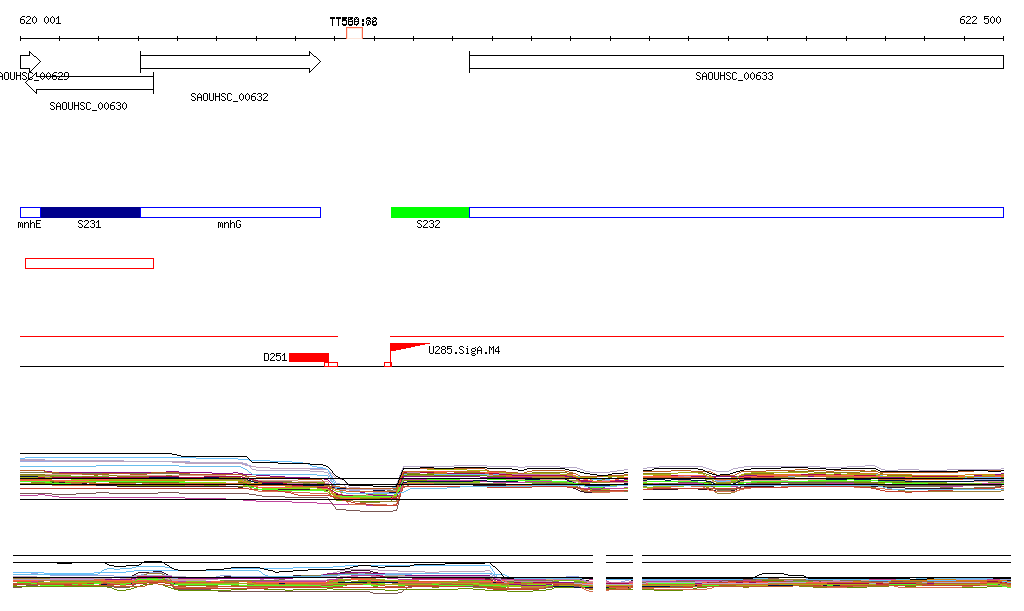1024x611 pixels.
Task: Select the SAOUHSC_00632 gene arrow
Action: pyautogui.click(x=229, y=62)
